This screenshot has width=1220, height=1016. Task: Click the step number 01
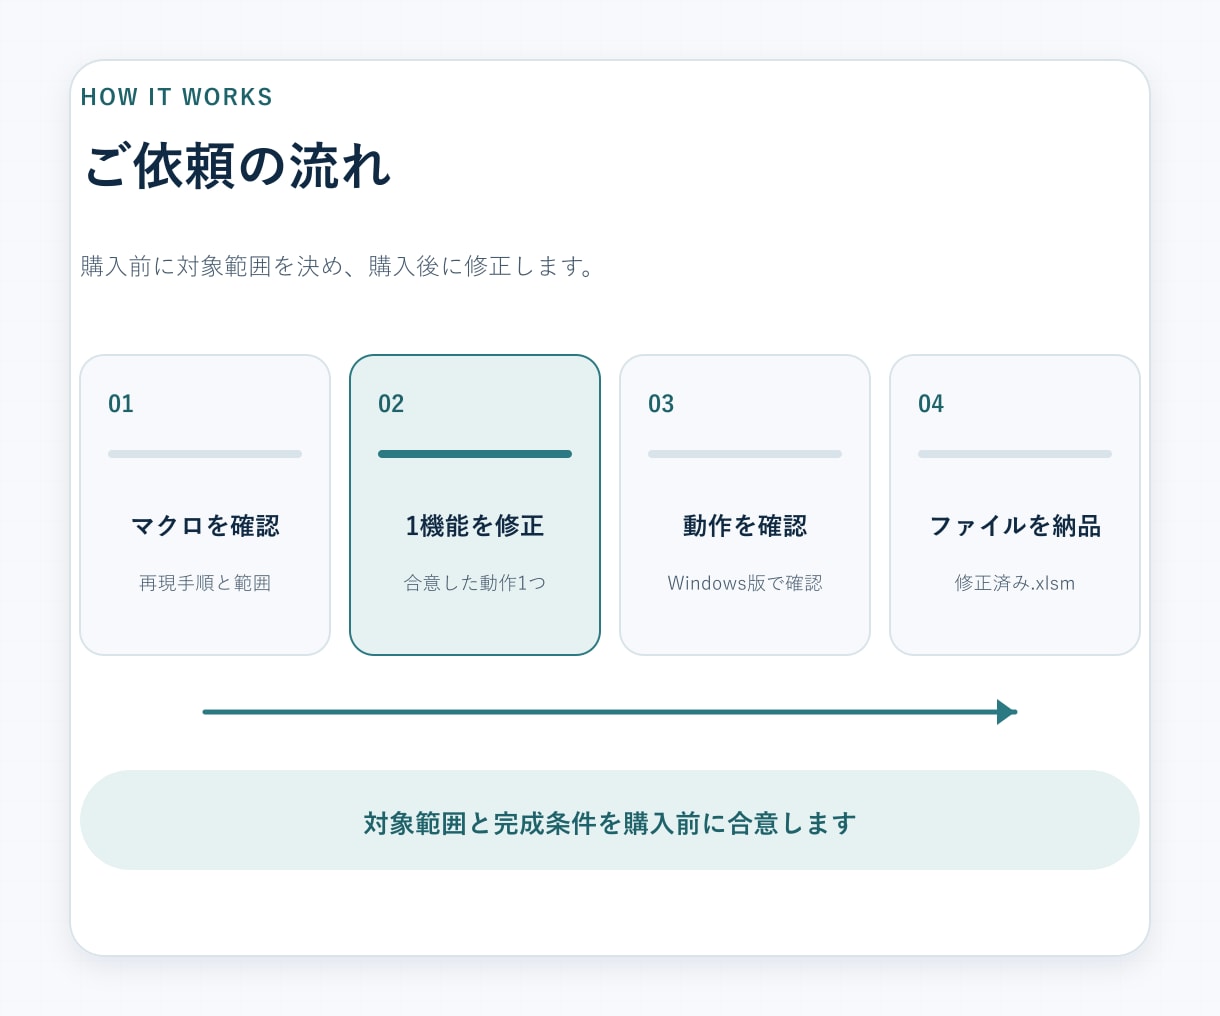click(121, 404)
